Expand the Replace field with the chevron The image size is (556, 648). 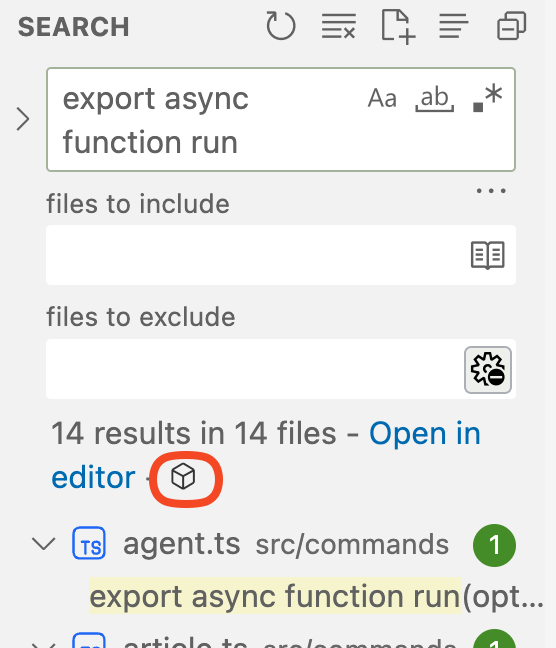[x=23, y=119]
